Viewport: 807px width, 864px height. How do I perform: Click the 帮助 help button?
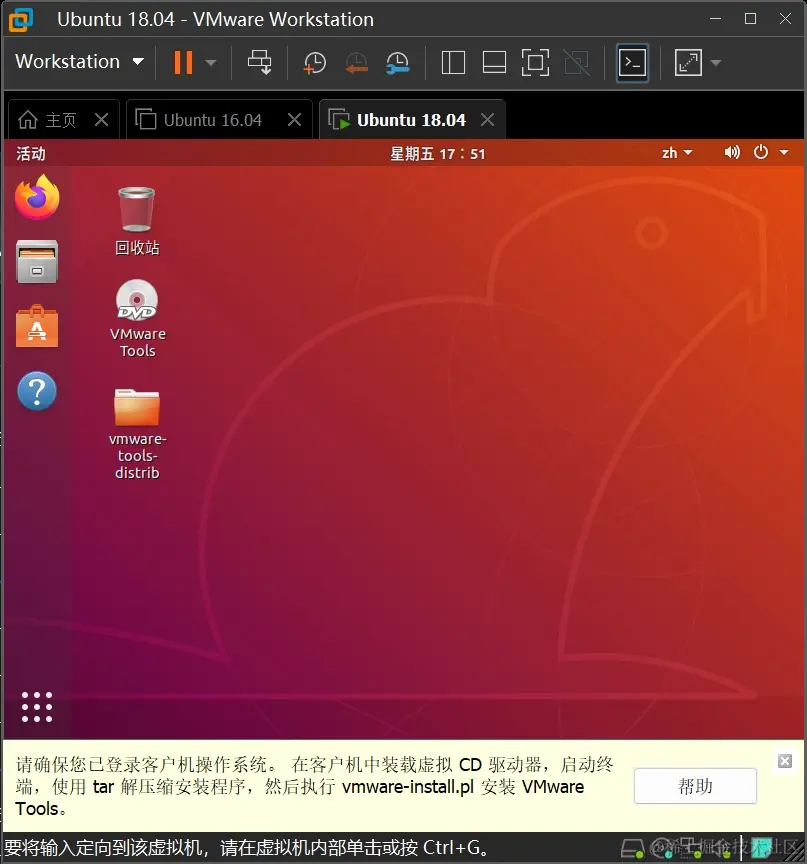695,786
